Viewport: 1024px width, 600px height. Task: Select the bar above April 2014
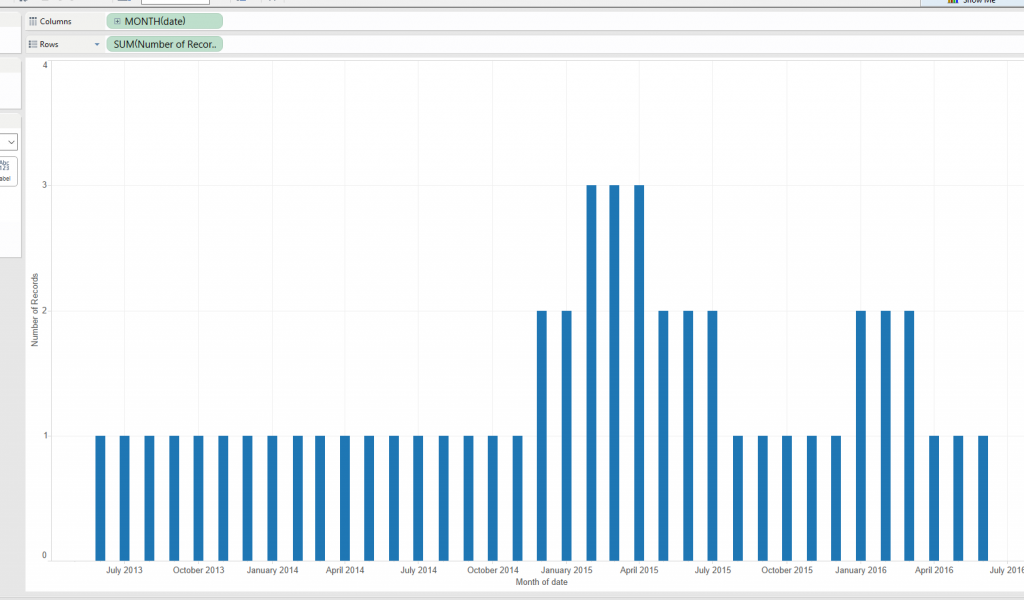pos(345,498)
